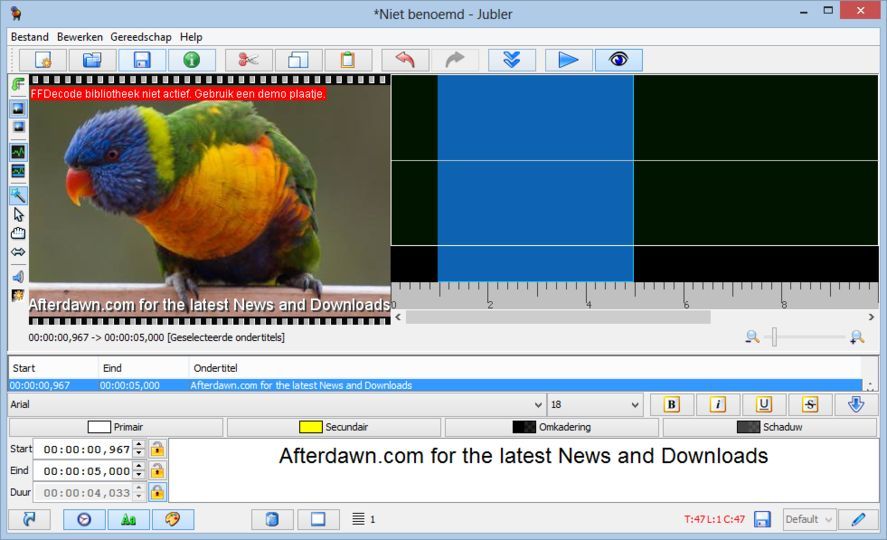The width and height of the screenshot is (887, 540).
Task: Click the Eind column header
Action: [144, 368]
